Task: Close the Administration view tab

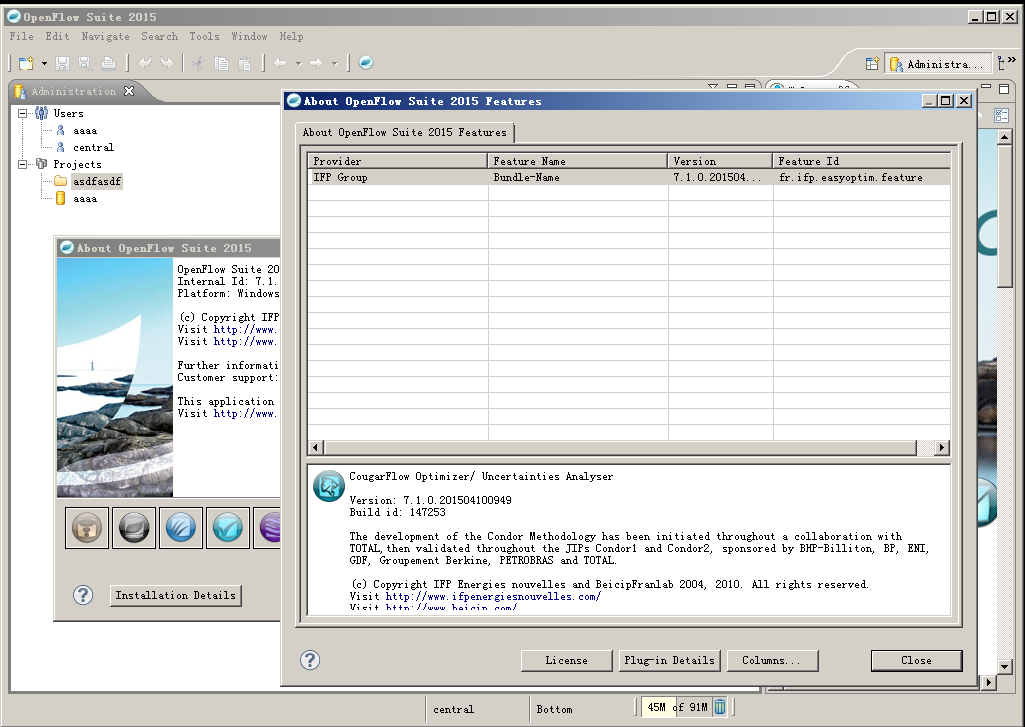Action: coord(129,91)
